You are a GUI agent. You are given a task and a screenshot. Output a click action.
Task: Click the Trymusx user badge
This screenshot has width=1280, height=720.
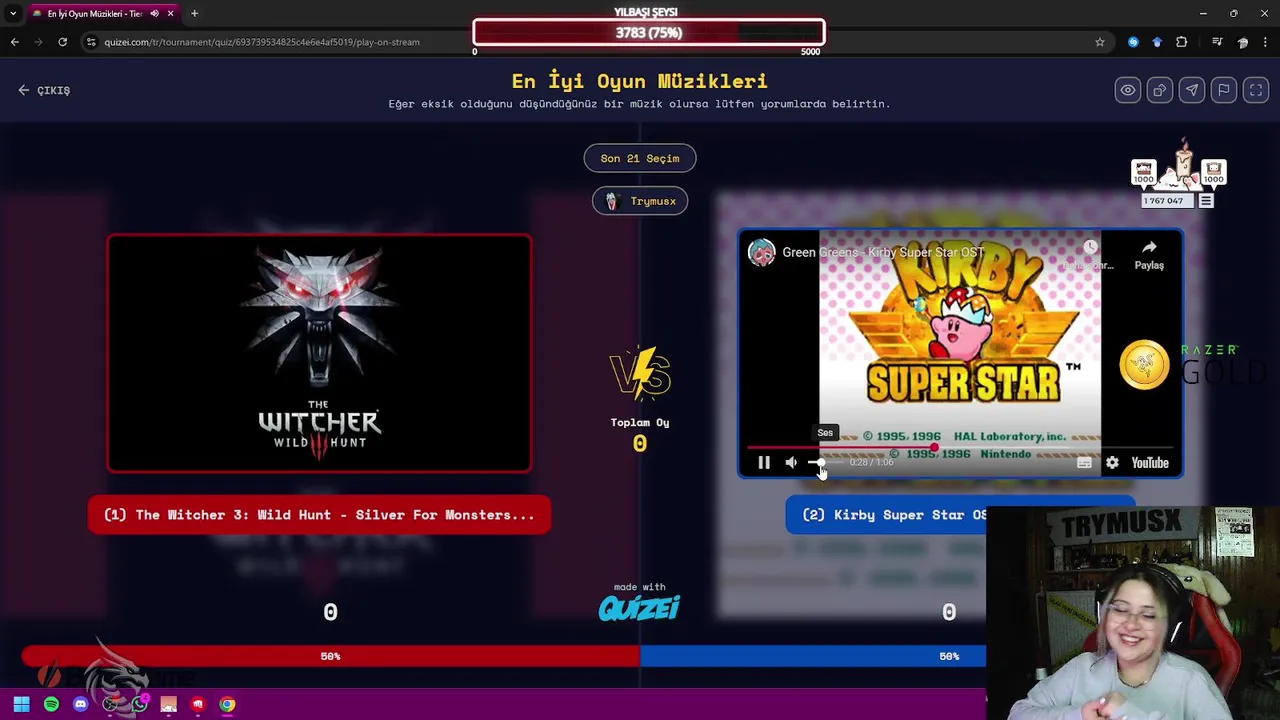point(640,201)
